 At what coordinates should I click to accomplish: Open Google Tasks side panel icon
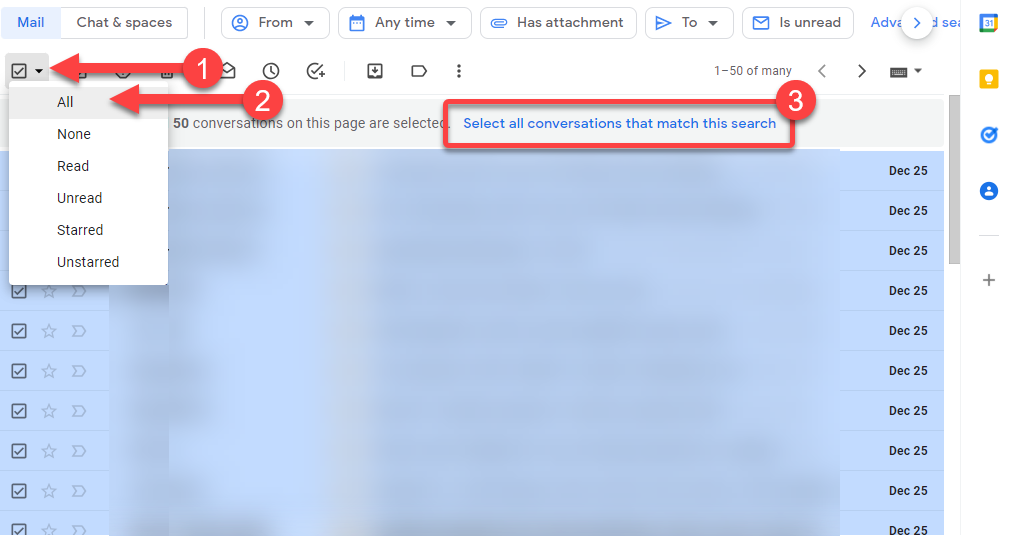point(988,135)
